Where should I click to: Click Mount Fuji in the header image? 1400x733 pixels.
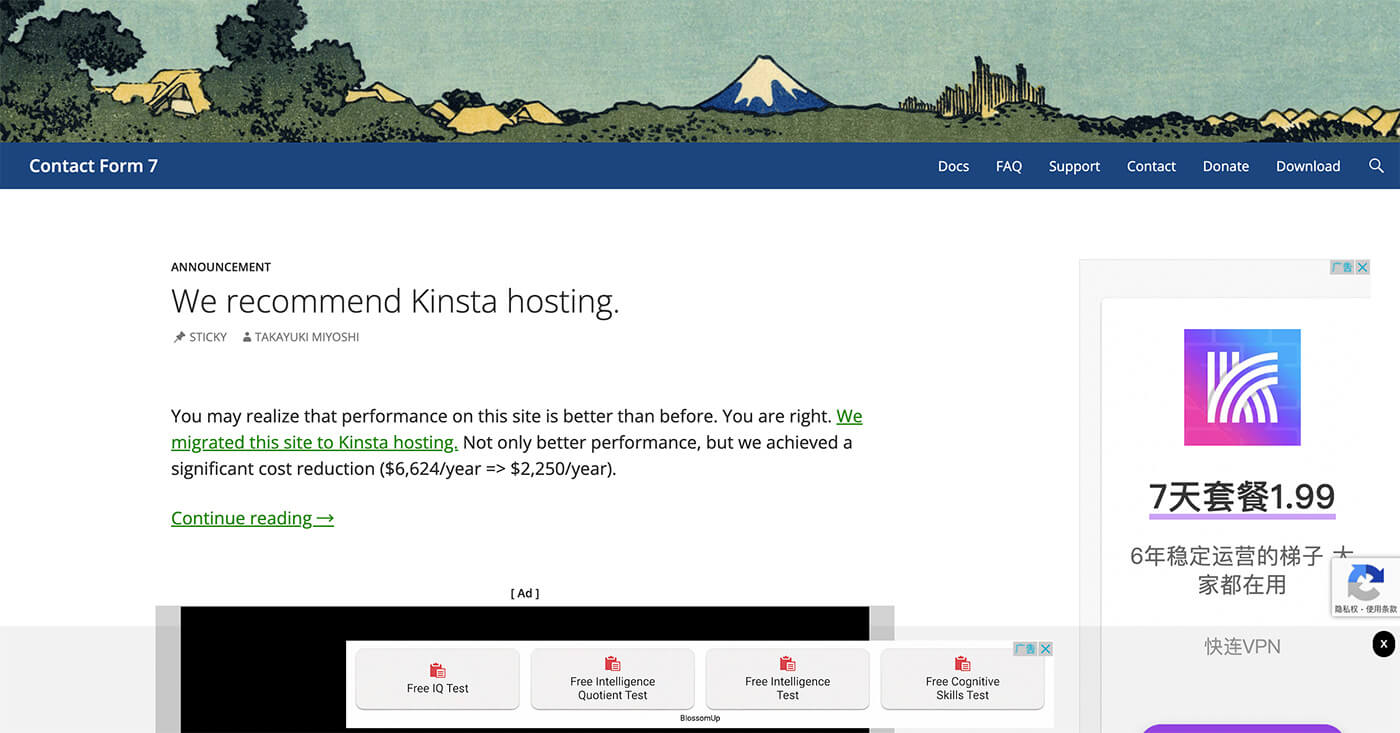point(765,84)
